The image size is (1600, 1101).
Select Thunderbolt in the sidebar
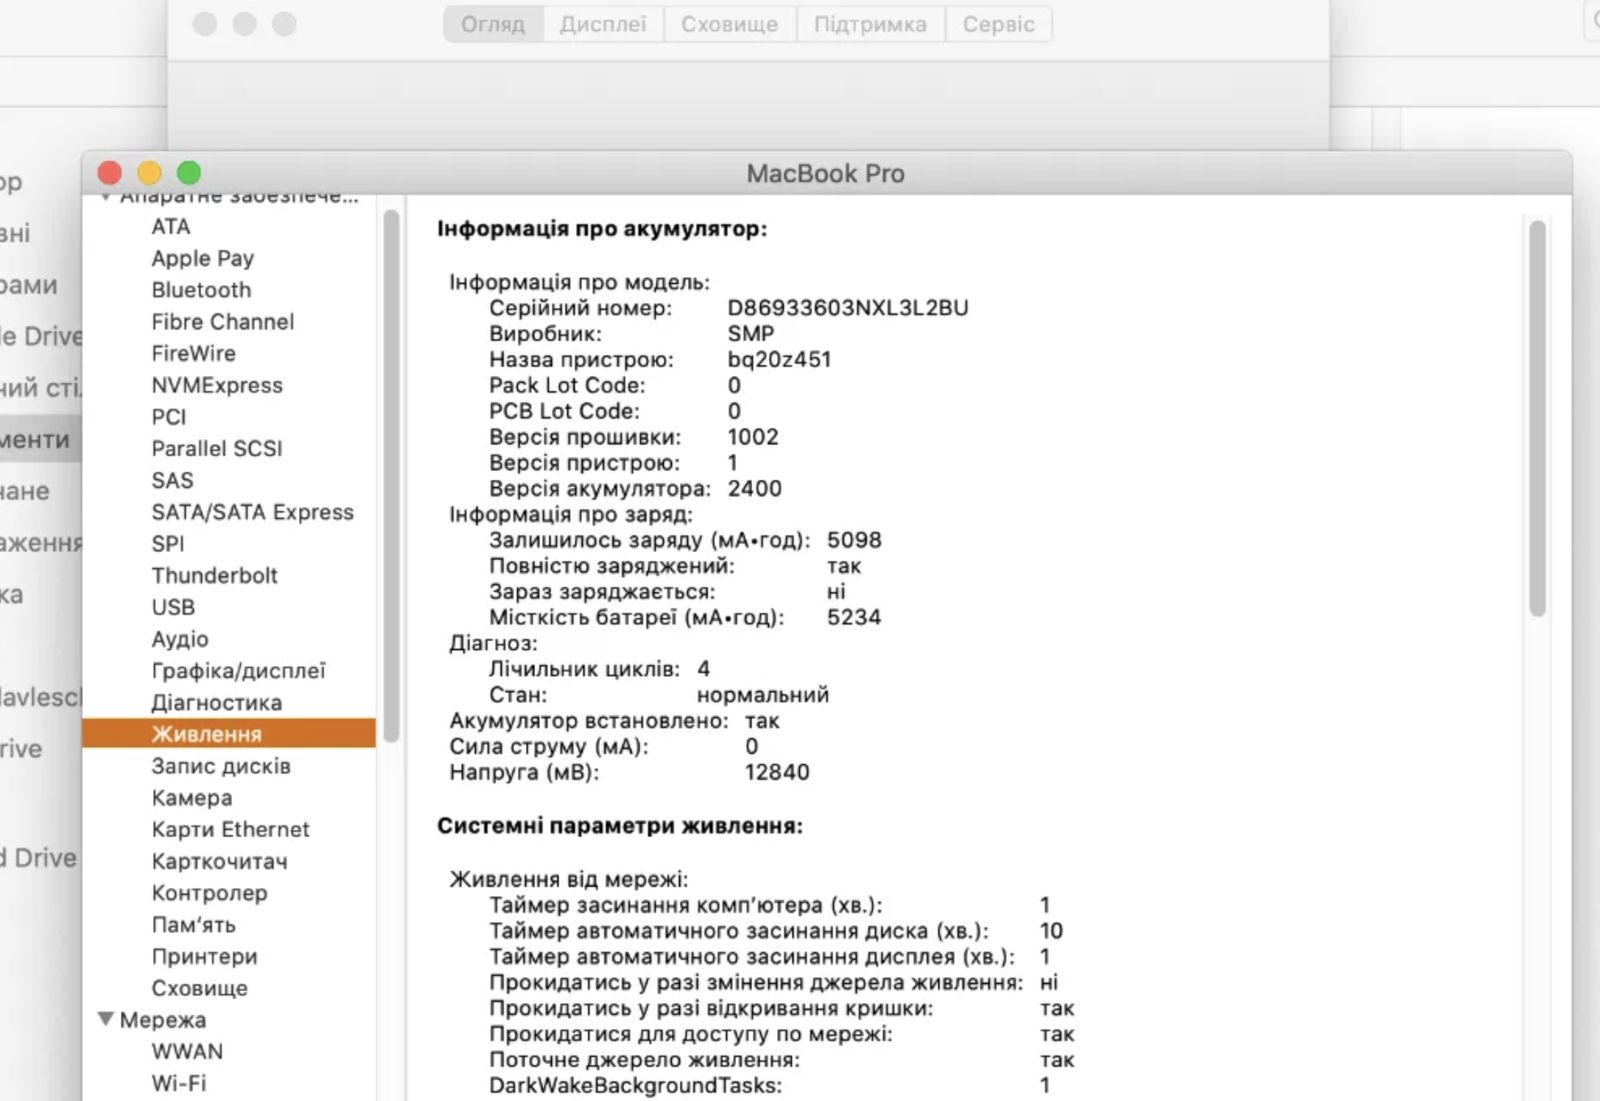[215, 575]
